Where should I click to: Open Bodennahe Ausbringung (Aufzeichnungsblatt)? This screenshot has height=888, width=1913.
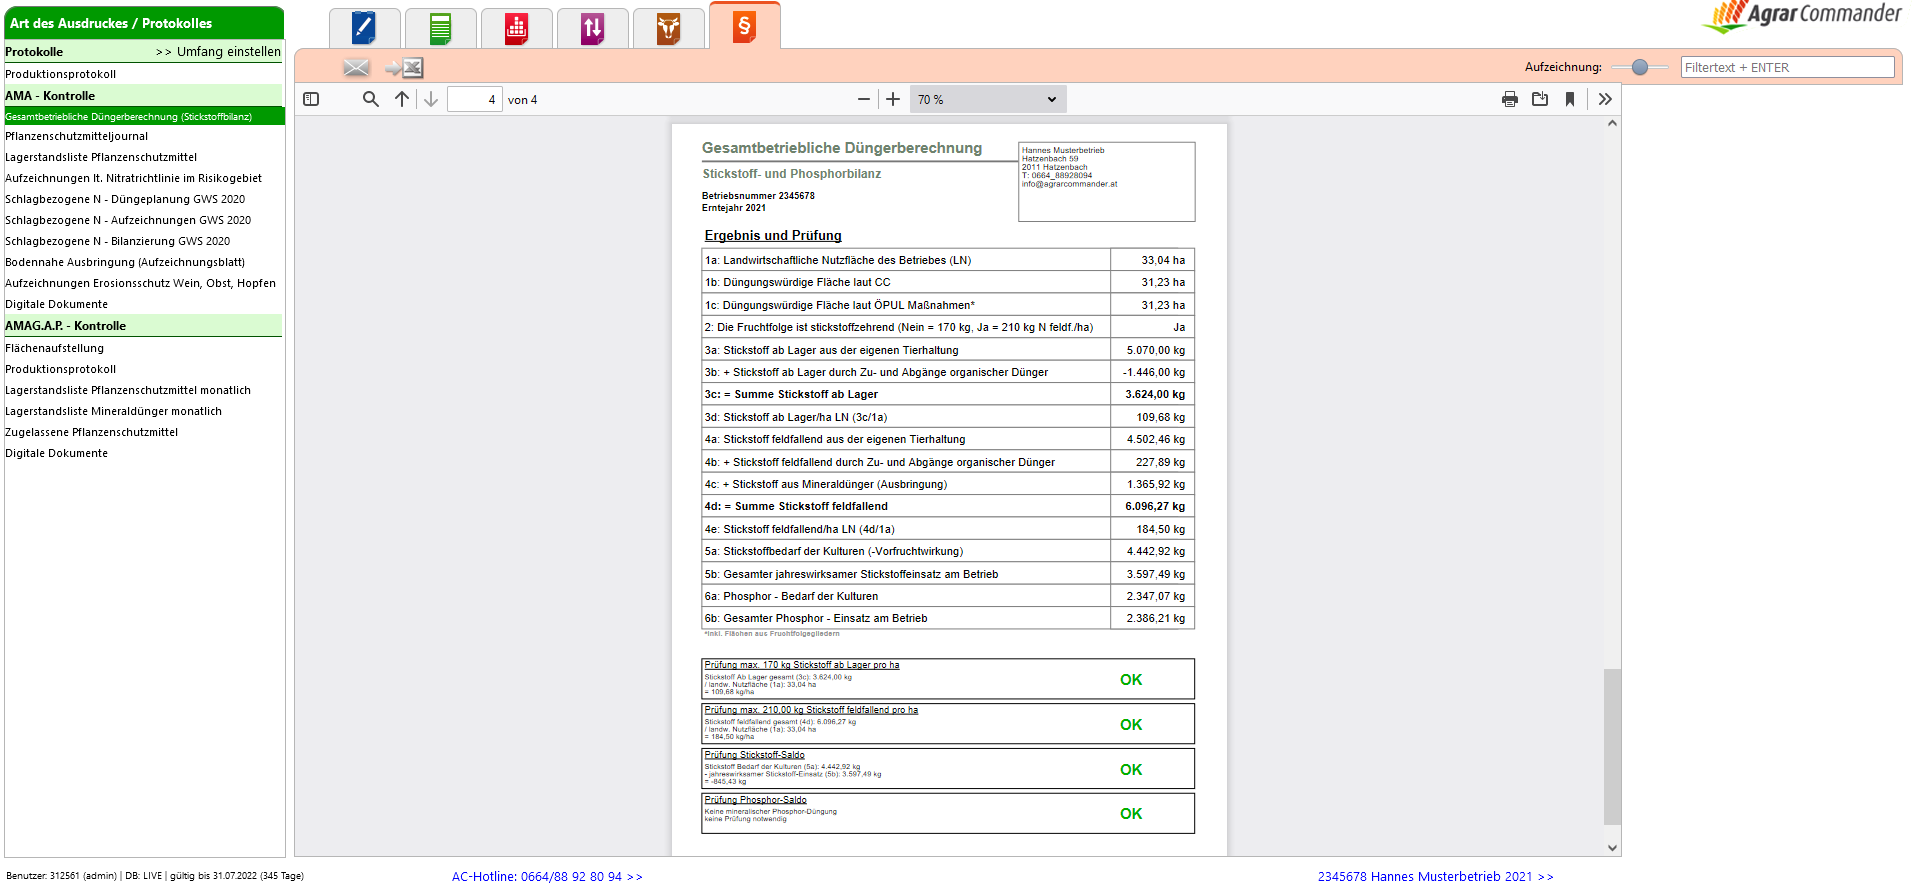125,262
